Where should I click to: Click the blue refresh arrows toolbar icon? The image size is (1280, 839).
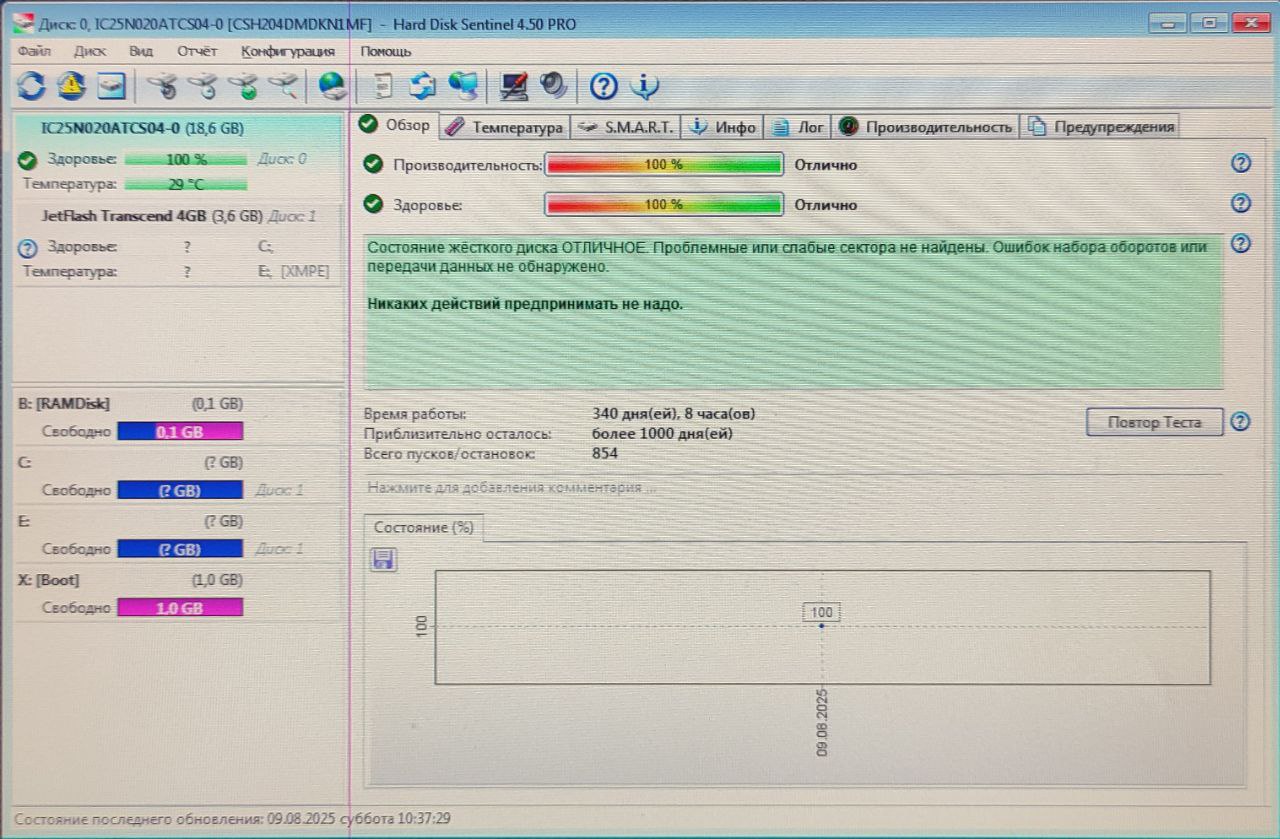pyautogui.click(x=32, y=87)
